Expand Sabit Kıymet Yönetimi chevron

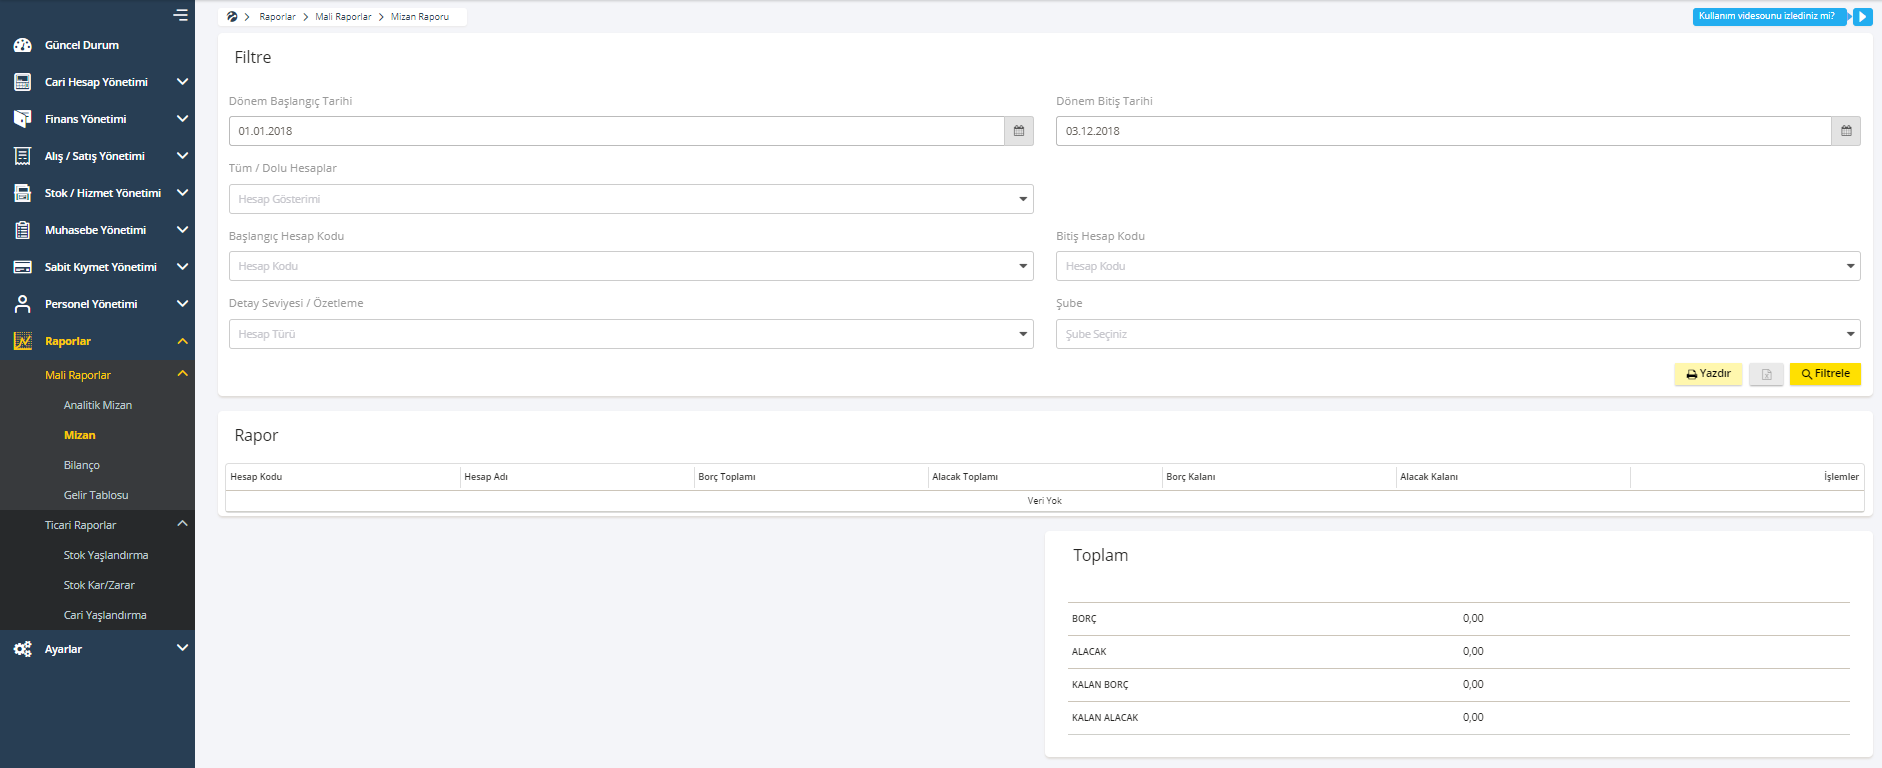(182, 267)
